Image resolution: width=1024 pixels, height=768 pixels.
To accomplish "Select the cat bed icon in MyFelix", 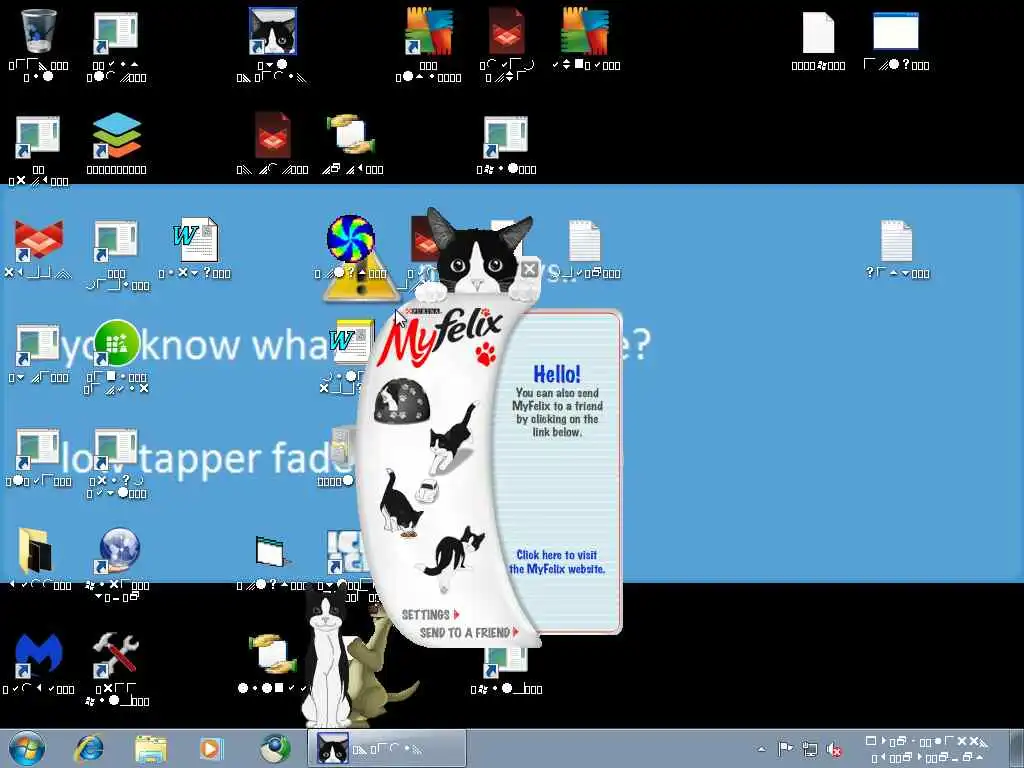I will [x=401, y=401].
